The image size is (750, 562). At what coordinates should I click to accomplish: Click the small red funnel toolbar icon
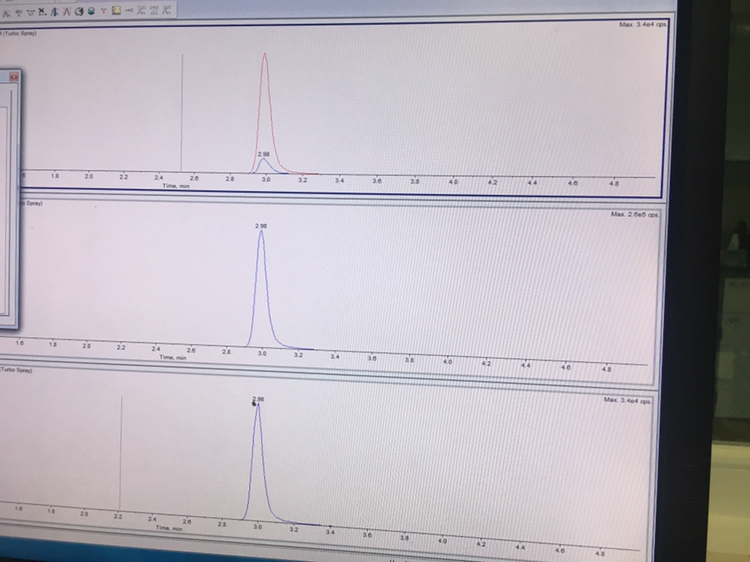[103, 11]
